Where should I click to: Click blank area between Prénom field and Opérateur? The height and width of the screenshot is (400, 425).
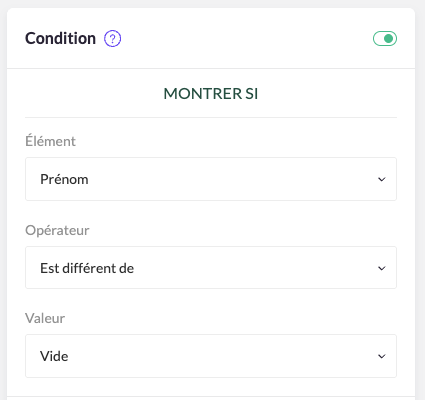pos(211,212)
